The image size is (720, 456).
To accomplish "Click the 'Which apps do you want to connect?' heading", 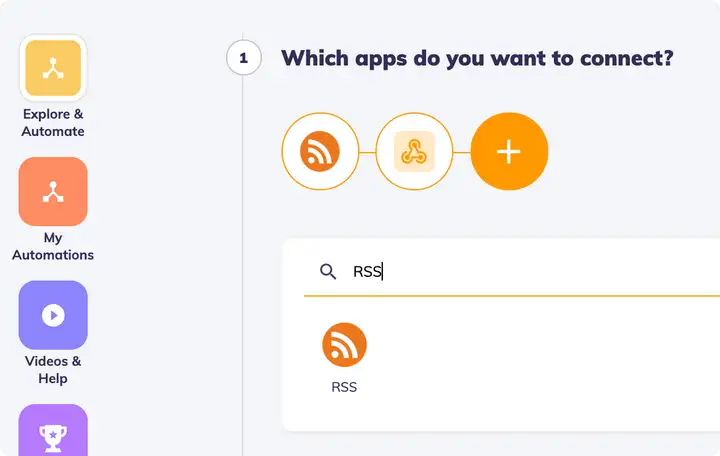I will [477, 58].
